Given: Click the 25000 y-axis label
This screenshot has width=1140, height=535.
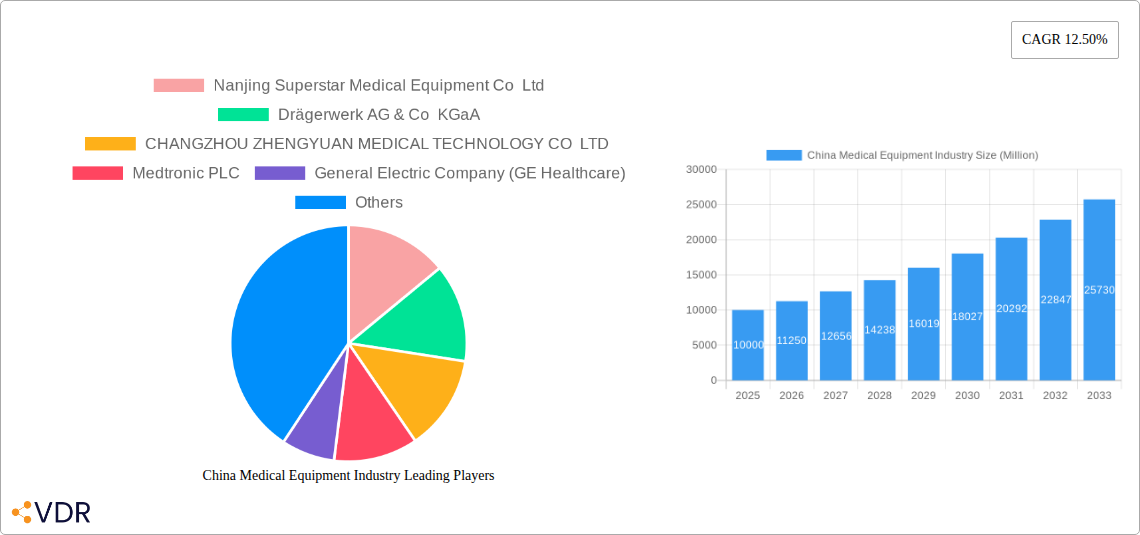Looking at the screenshot, I should pyautogui.click(x=701, y=204).
